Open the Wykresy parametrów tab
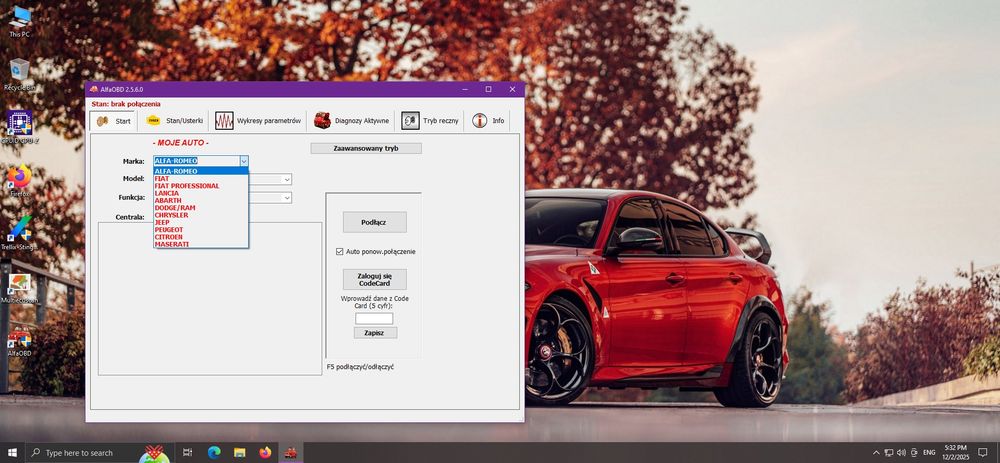 pyautogui.click(x=258, y=121)
